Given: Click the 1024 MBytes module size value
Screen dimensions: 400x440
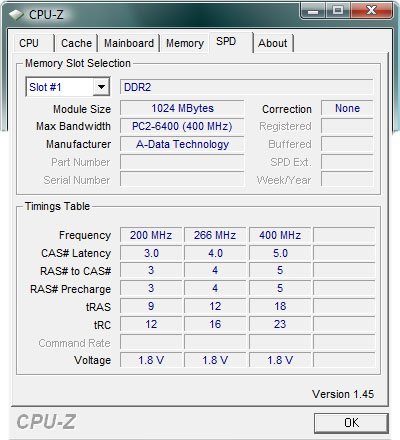Looking at the screenshot, I should click(182, 108).
